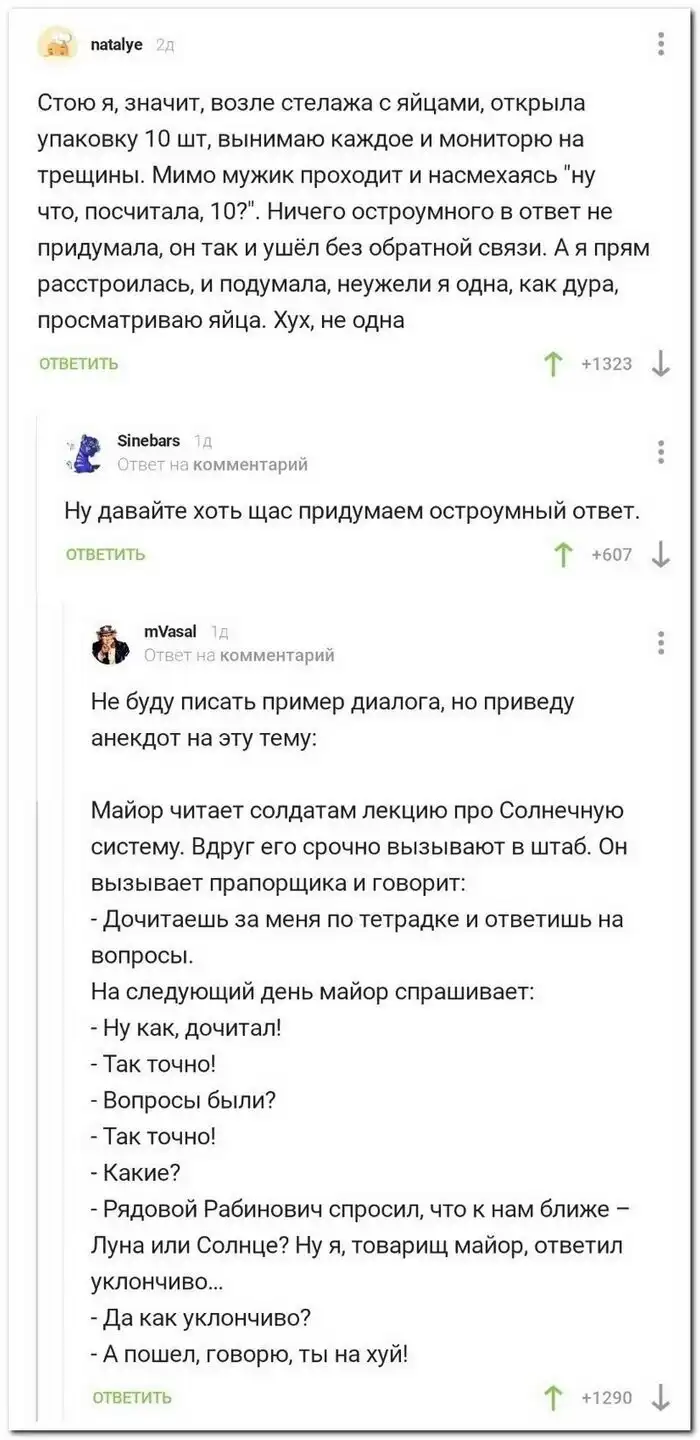Upvote natalye's comment
The height and width of the screenshot is (1440, 700).
[549, 364]
